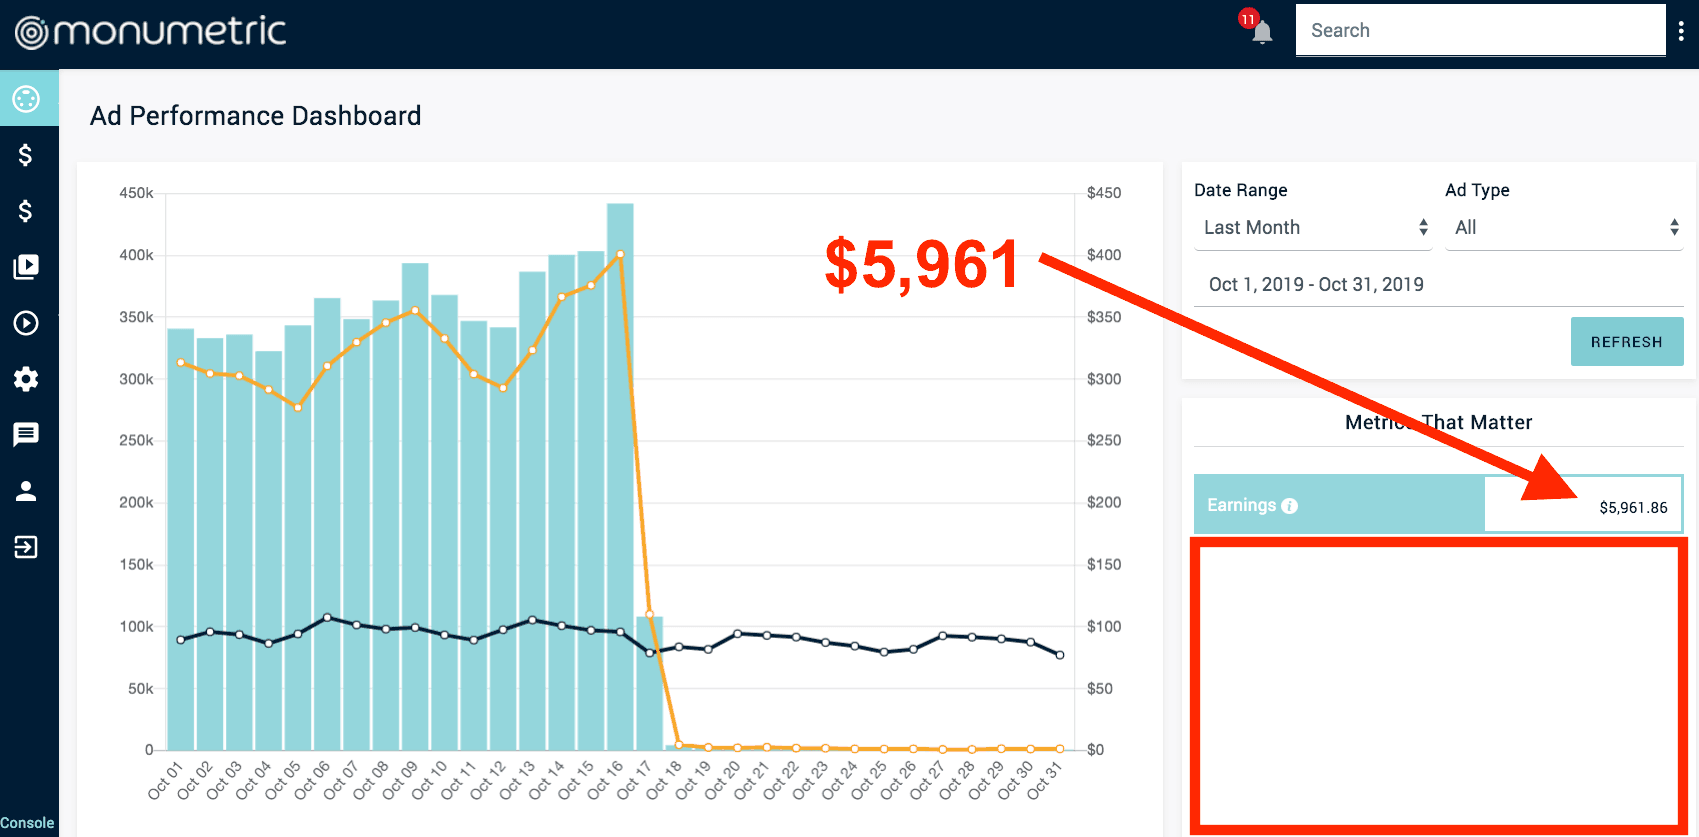The width and height of the screenshot is (1699, 837).
Task: Open the Console link
Action: pyautogui.click(x=27, y=823)
